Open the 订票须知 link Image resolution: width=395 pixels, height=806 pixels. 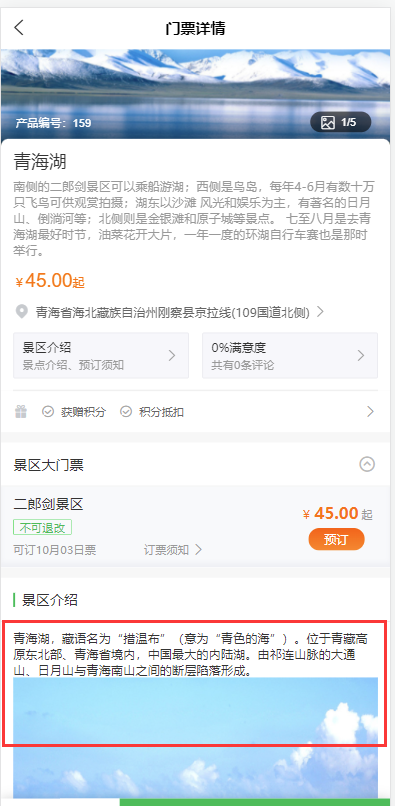[x=166, y=550]
